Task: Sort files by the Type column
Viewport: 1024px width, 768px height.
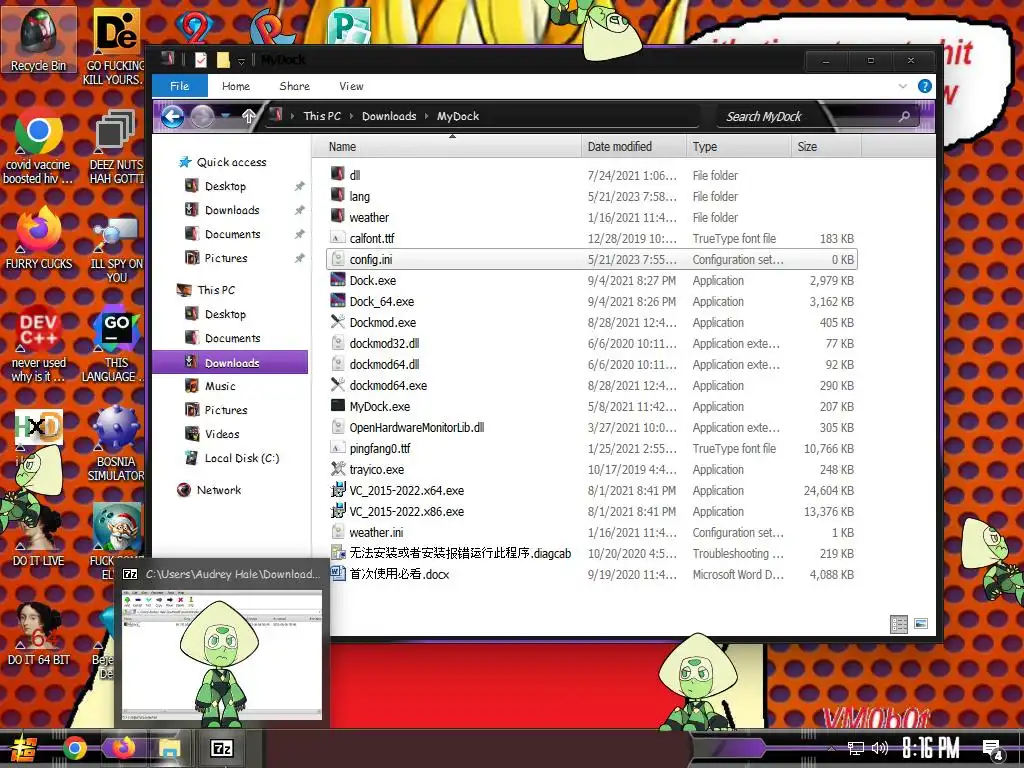Action: tap(739, 147)
